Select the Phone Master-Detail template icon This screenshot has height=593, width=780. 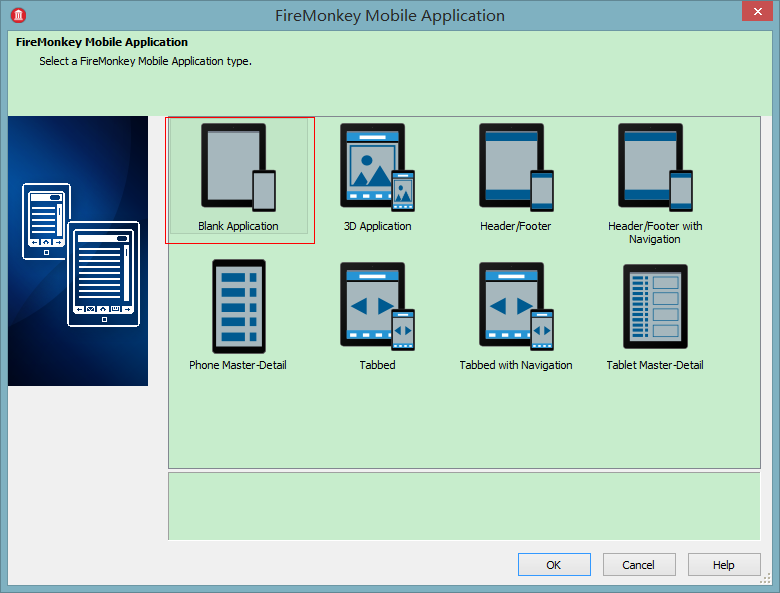pyautogui.click(x=239, y=306)
